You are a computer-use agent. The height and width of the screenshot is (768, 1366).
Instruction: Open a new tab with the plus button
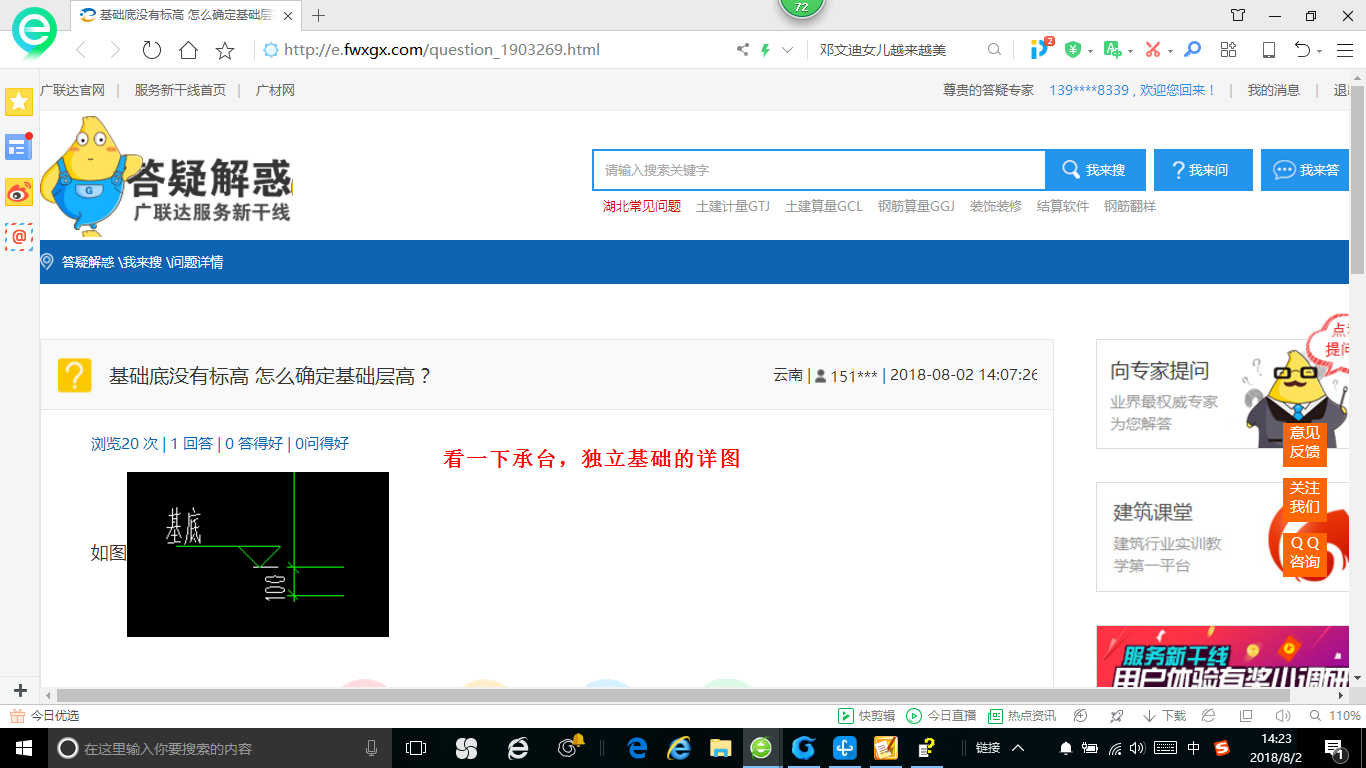318,15
